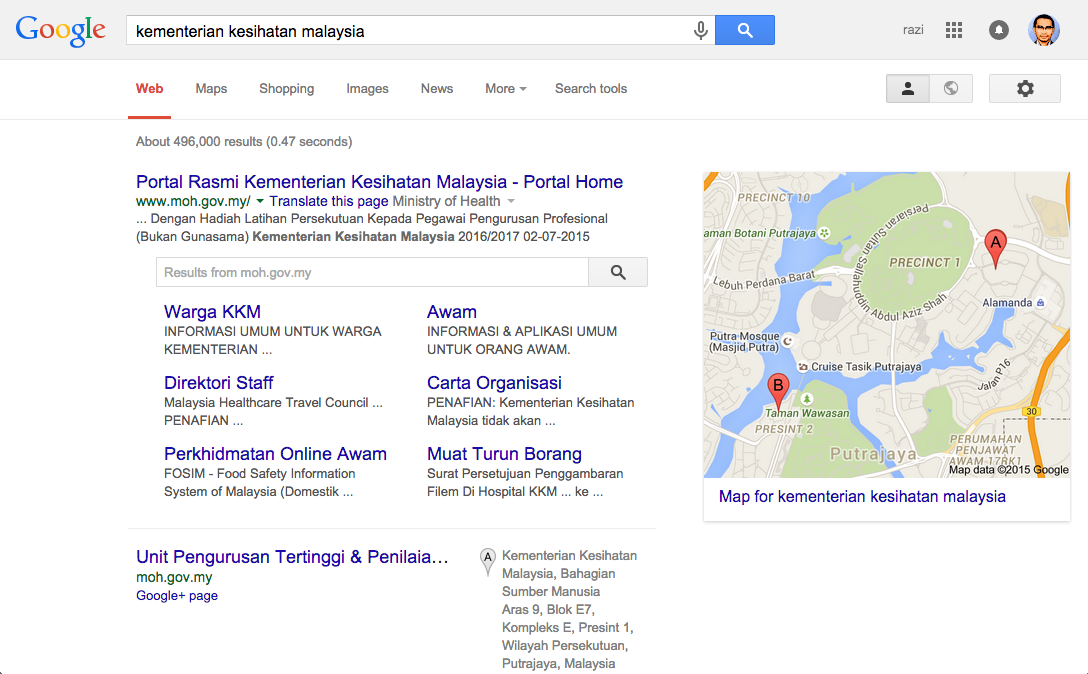The width and height of the screenshot is (1088, 674).
Task: Click the Google logo
Action: point(60,31)
